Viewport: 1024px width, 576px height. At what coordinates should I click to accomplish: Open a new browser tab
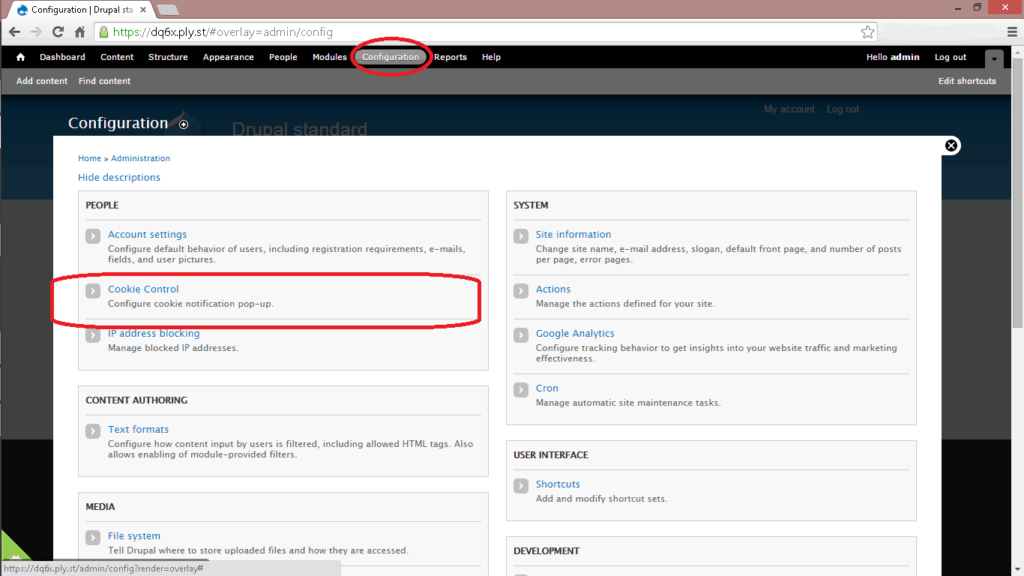pos(168,10)
